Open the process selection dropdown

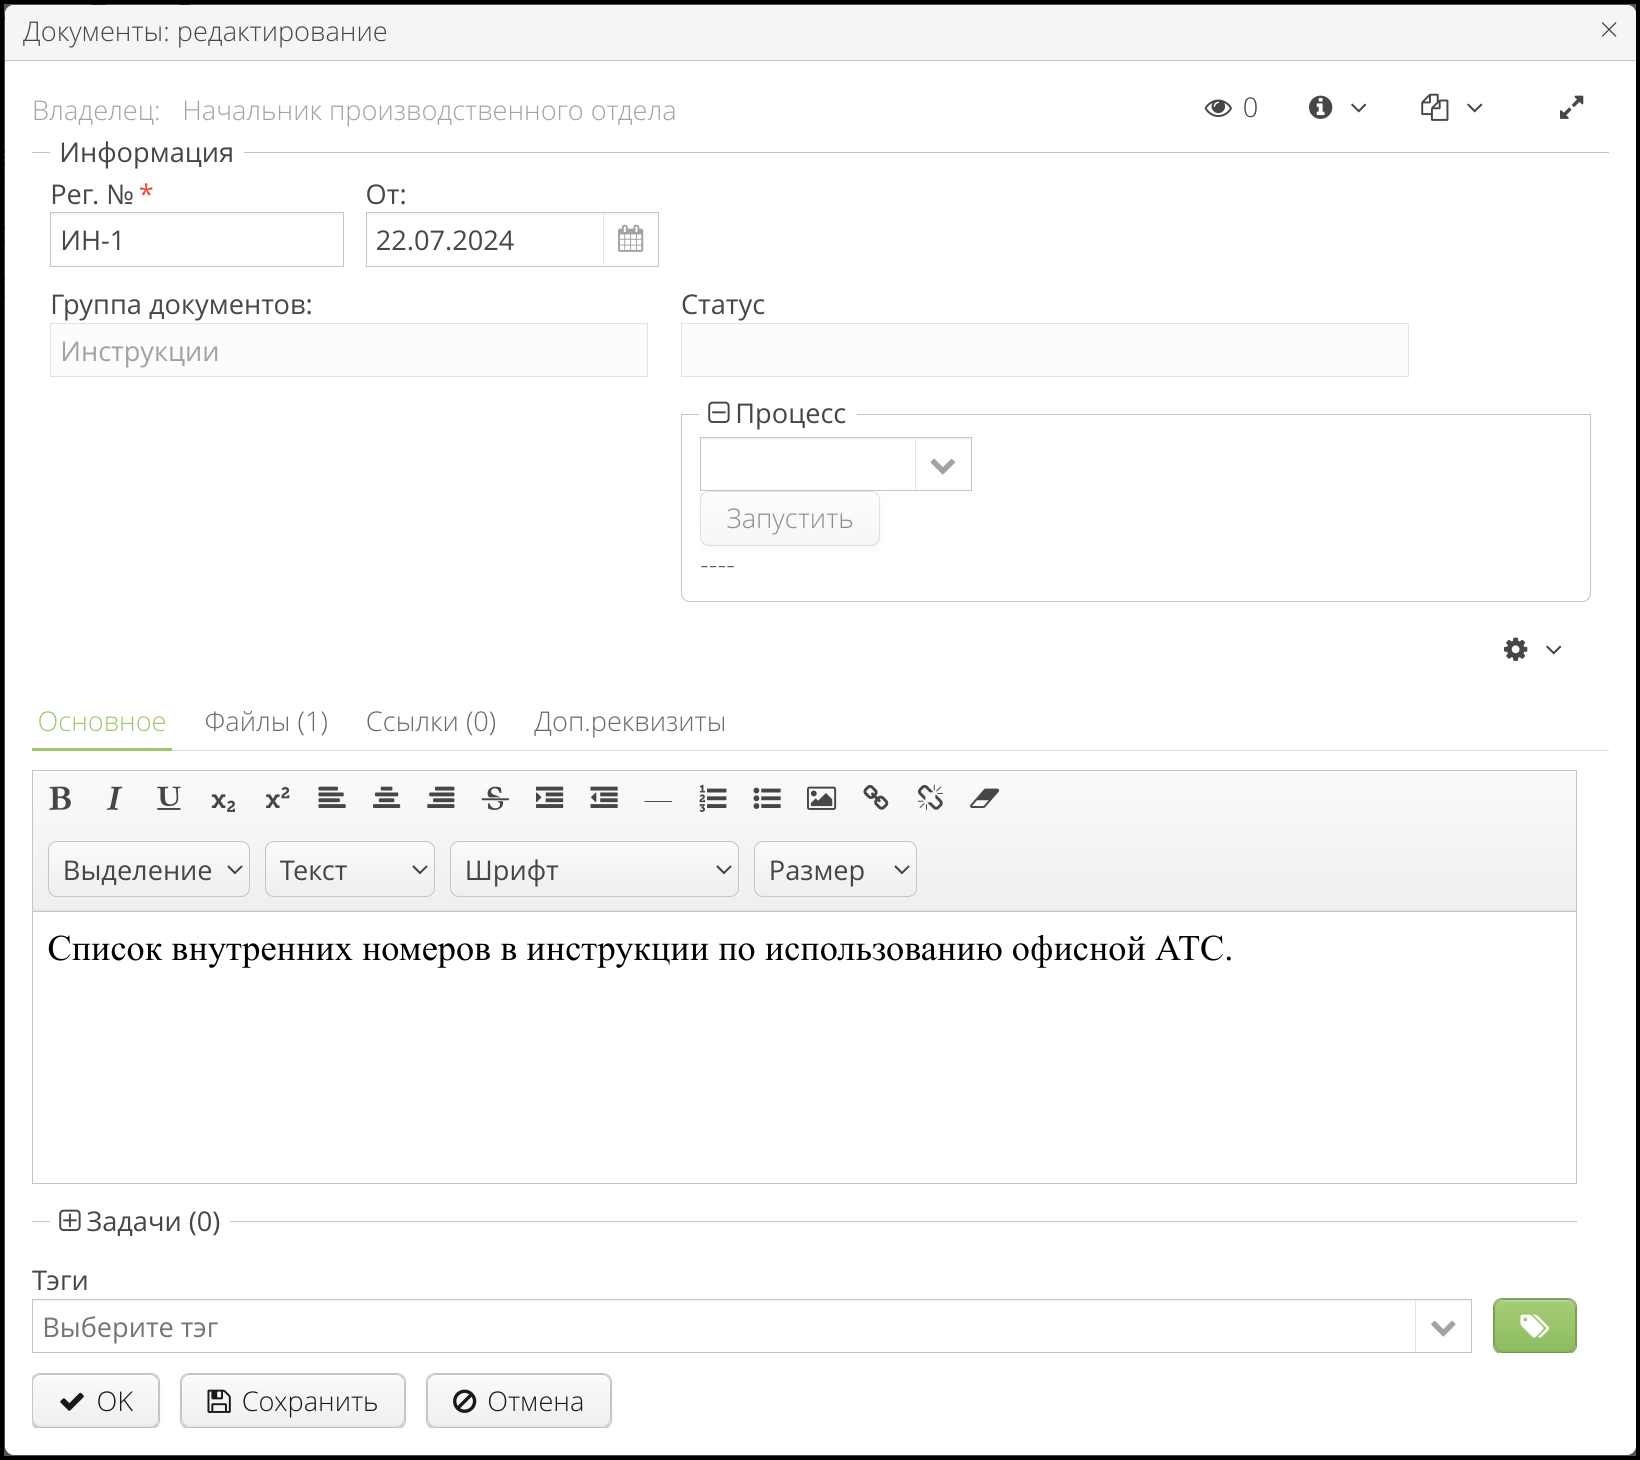tap(942, 465)
